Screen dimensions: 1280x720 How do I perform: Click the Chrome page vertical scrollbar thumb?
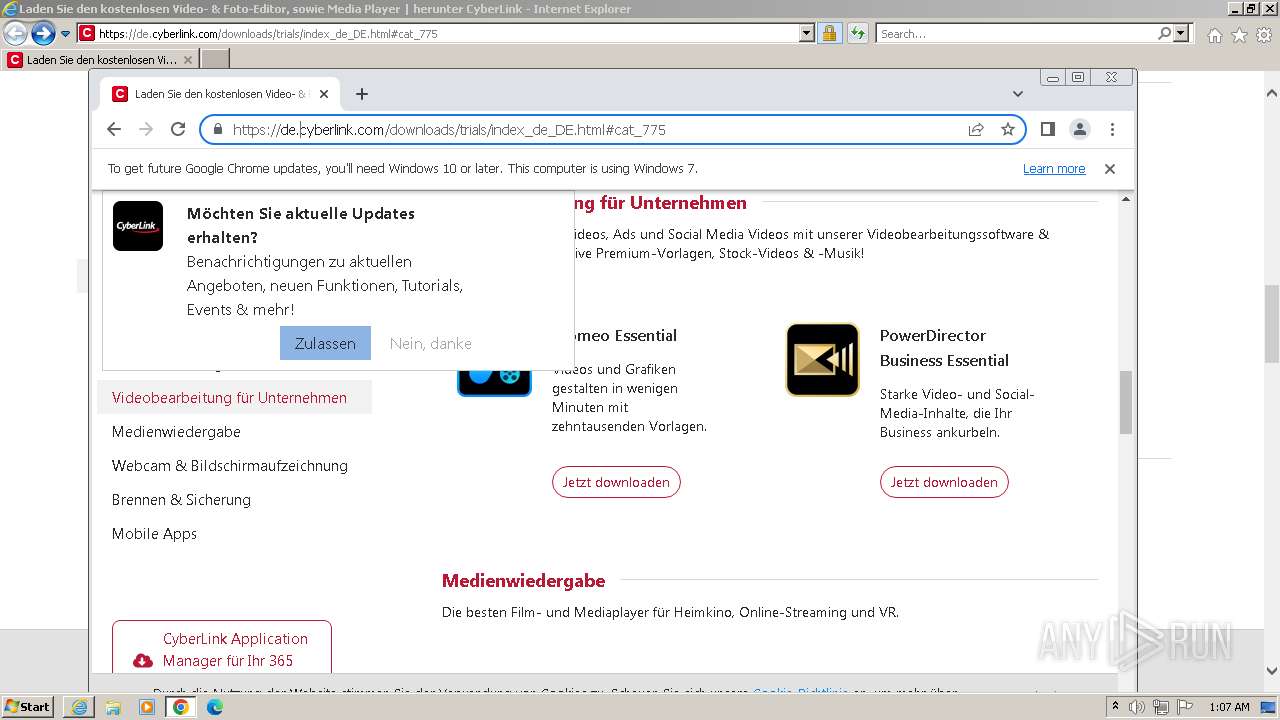pyautogui.click(x=1125, y=402)
